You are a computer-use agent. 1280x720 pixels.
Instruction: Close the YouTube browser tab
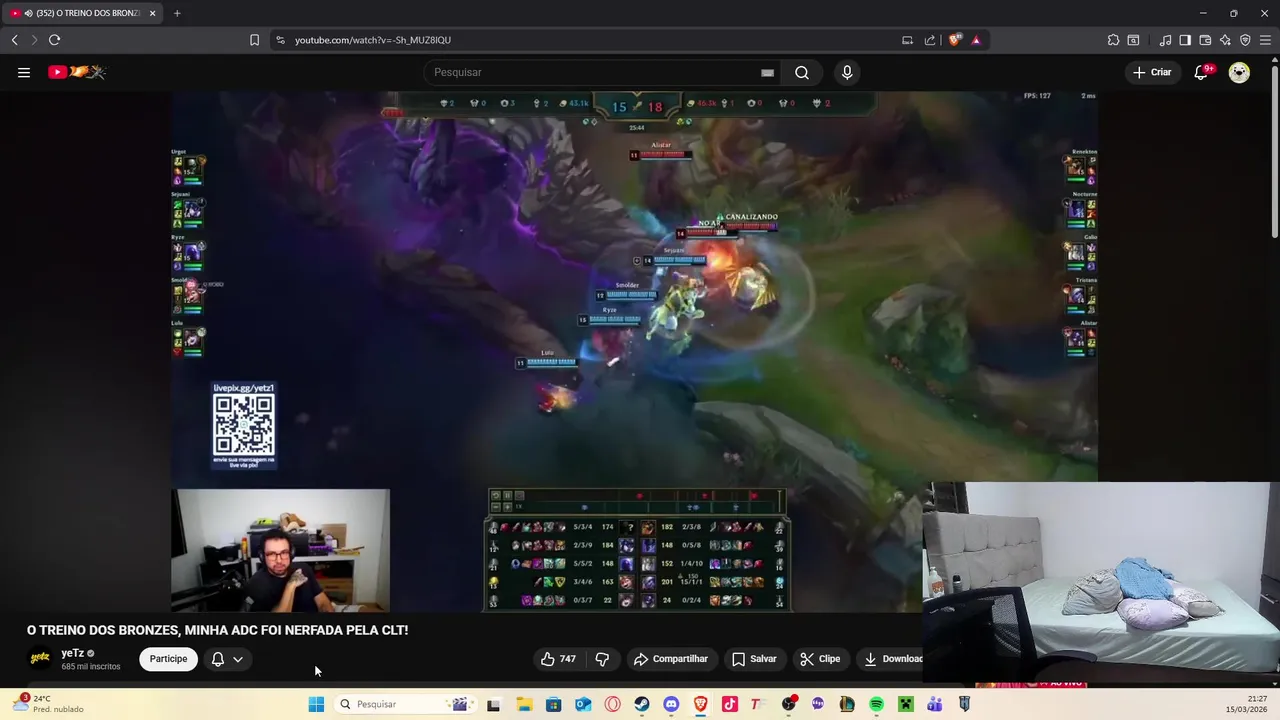point(152,13)
